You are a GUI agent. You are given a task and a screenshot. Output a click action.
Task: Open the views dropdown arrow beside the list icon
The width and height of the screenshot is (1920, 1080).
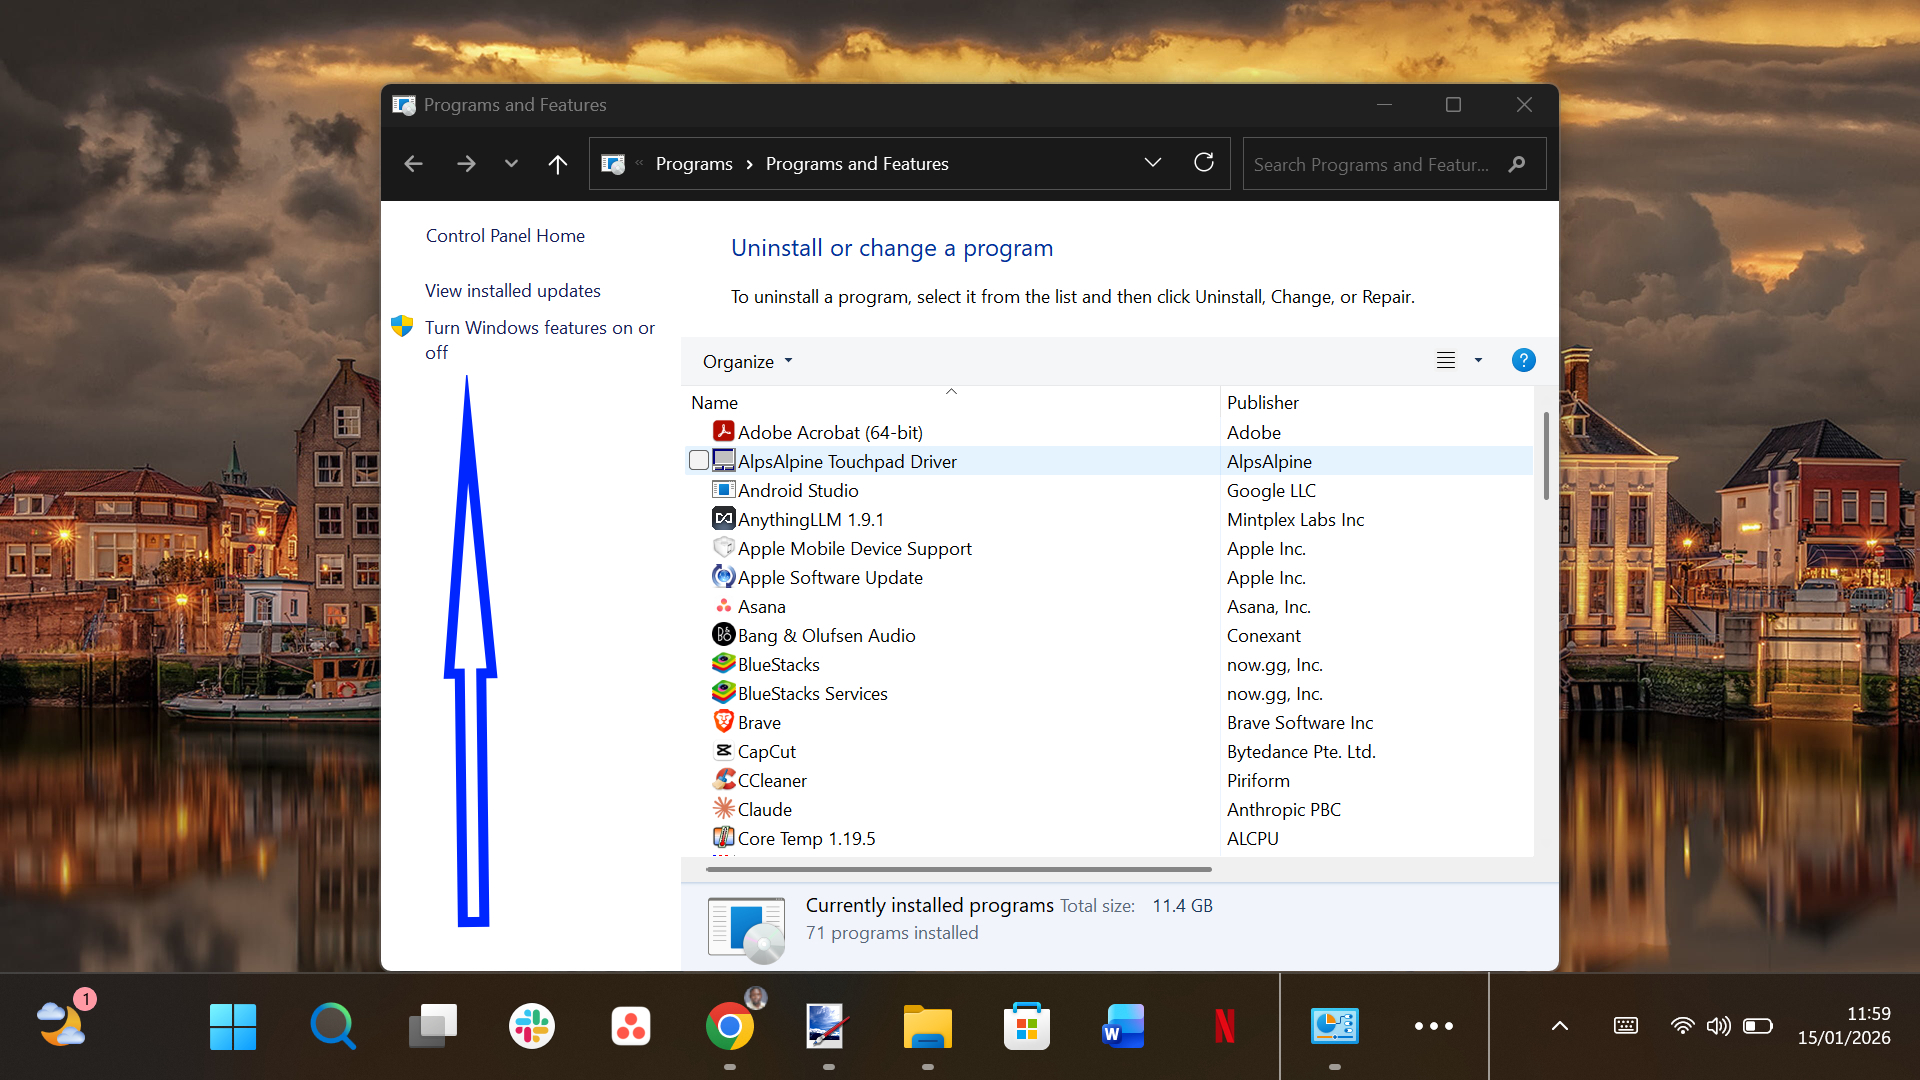click(x=1477, y=360)
